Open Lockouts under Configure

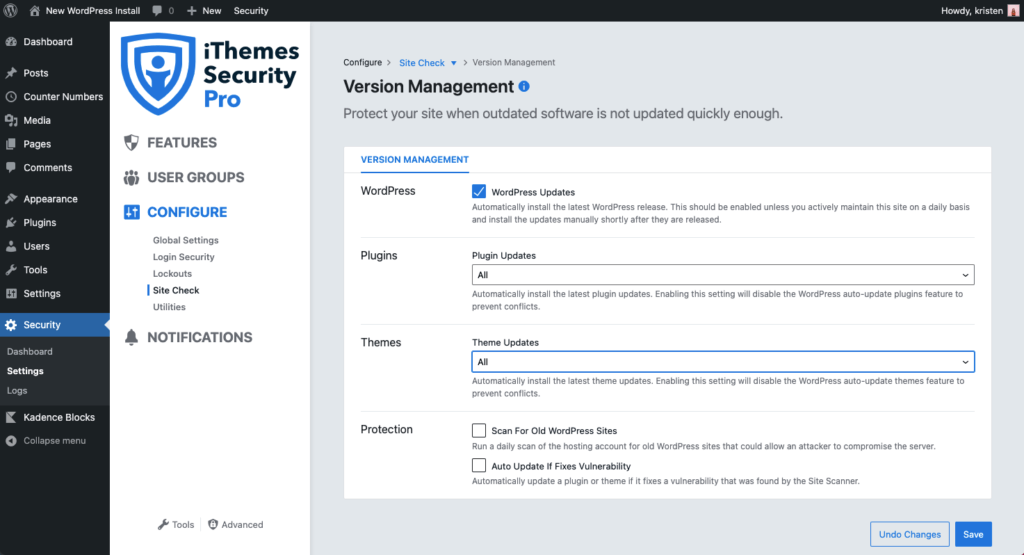pos(172,274)
